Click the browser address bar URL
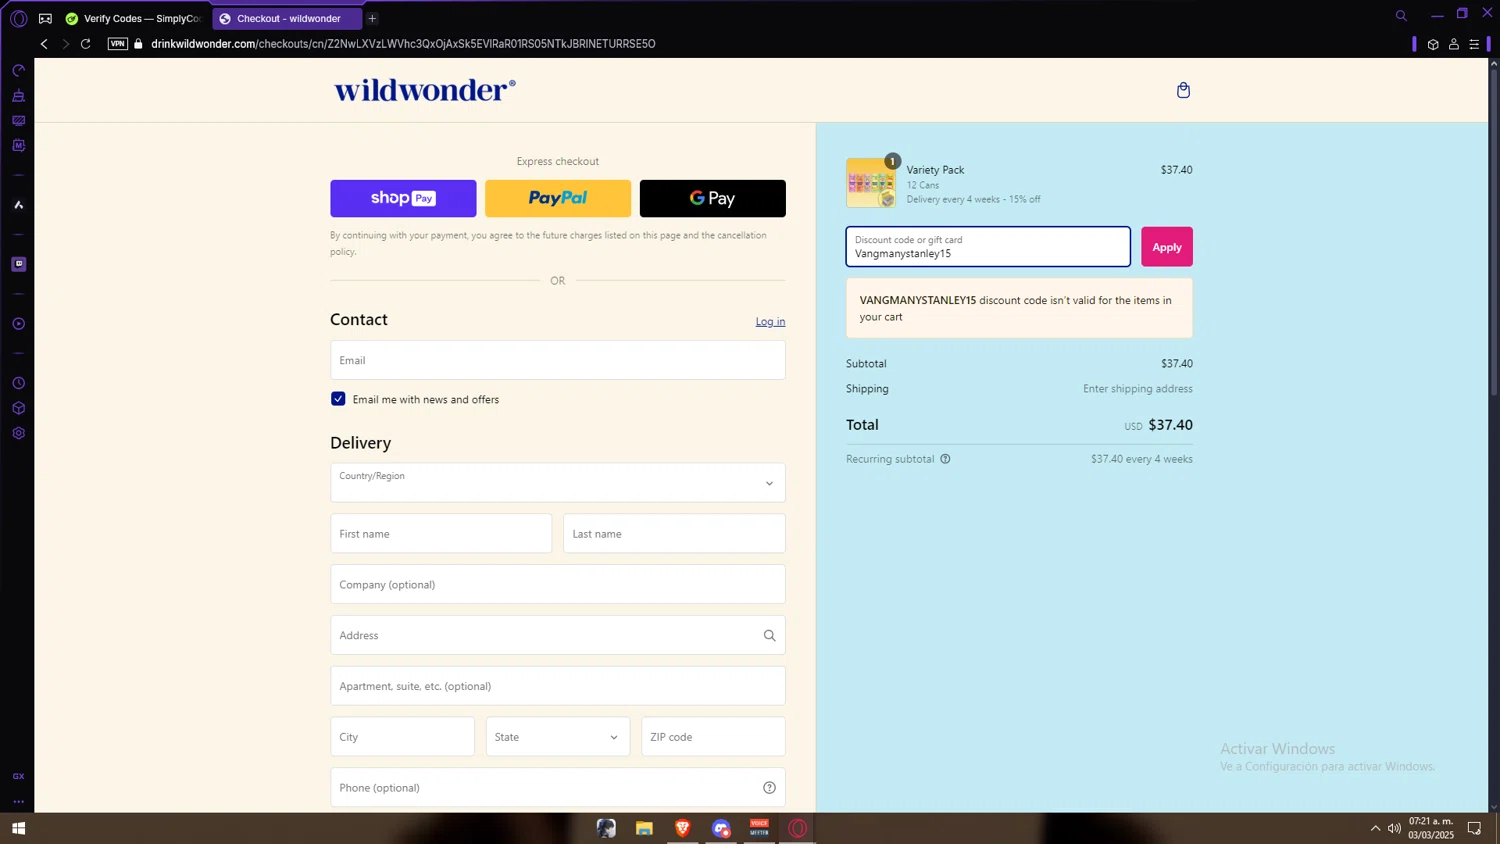Viewport: 1500px width, 844px height. click(x=403, y=44)
